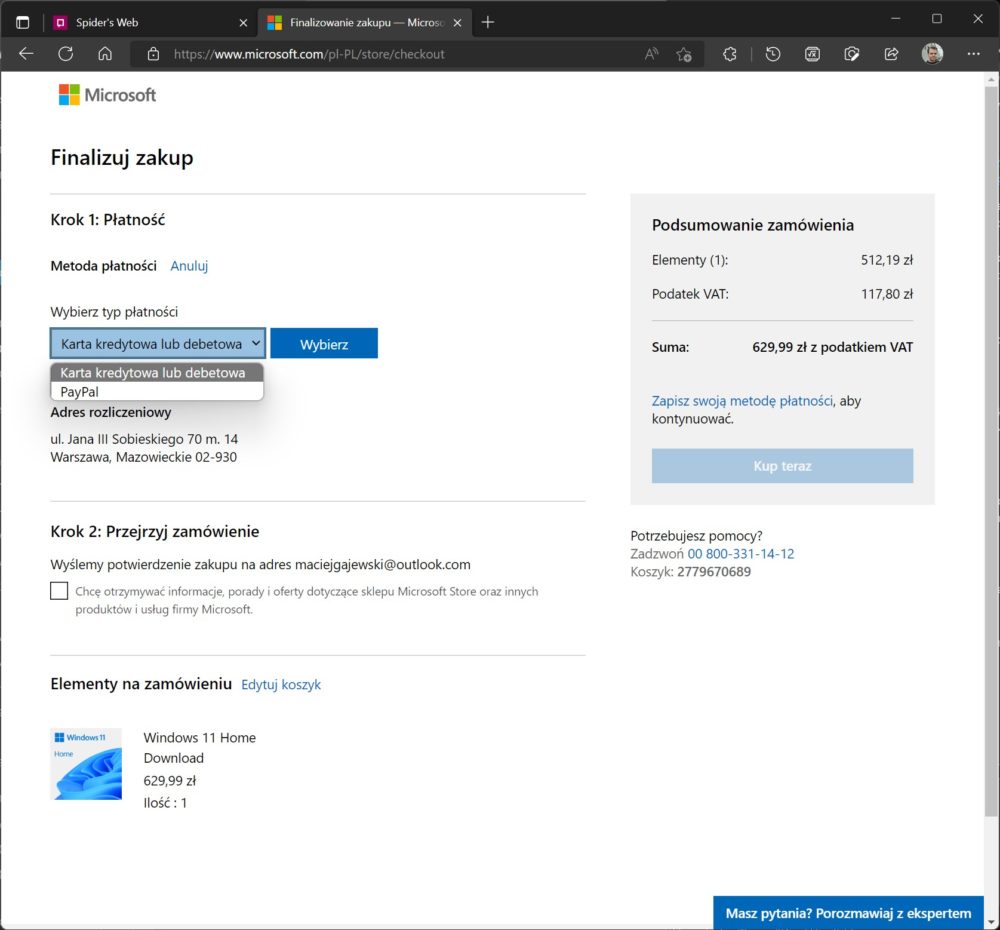Start Read Aloud from the address bar
Image resolution: width=1000 pixels, height=930 pixels.
(x=651, y=54)
